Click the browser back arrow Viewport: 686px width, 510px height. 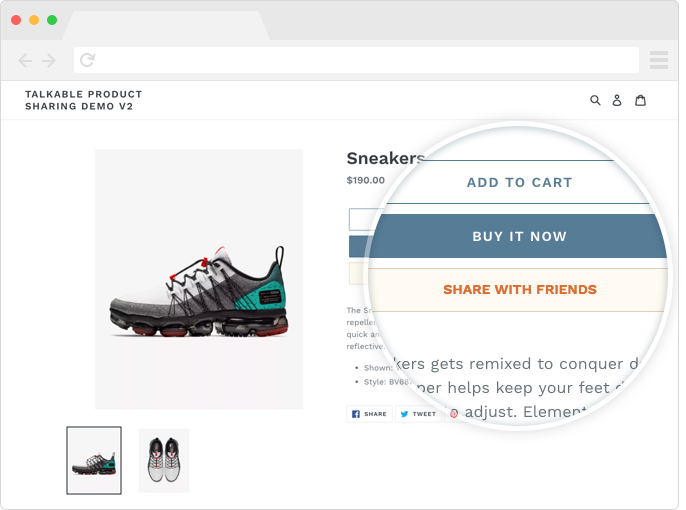coord(26,61)
